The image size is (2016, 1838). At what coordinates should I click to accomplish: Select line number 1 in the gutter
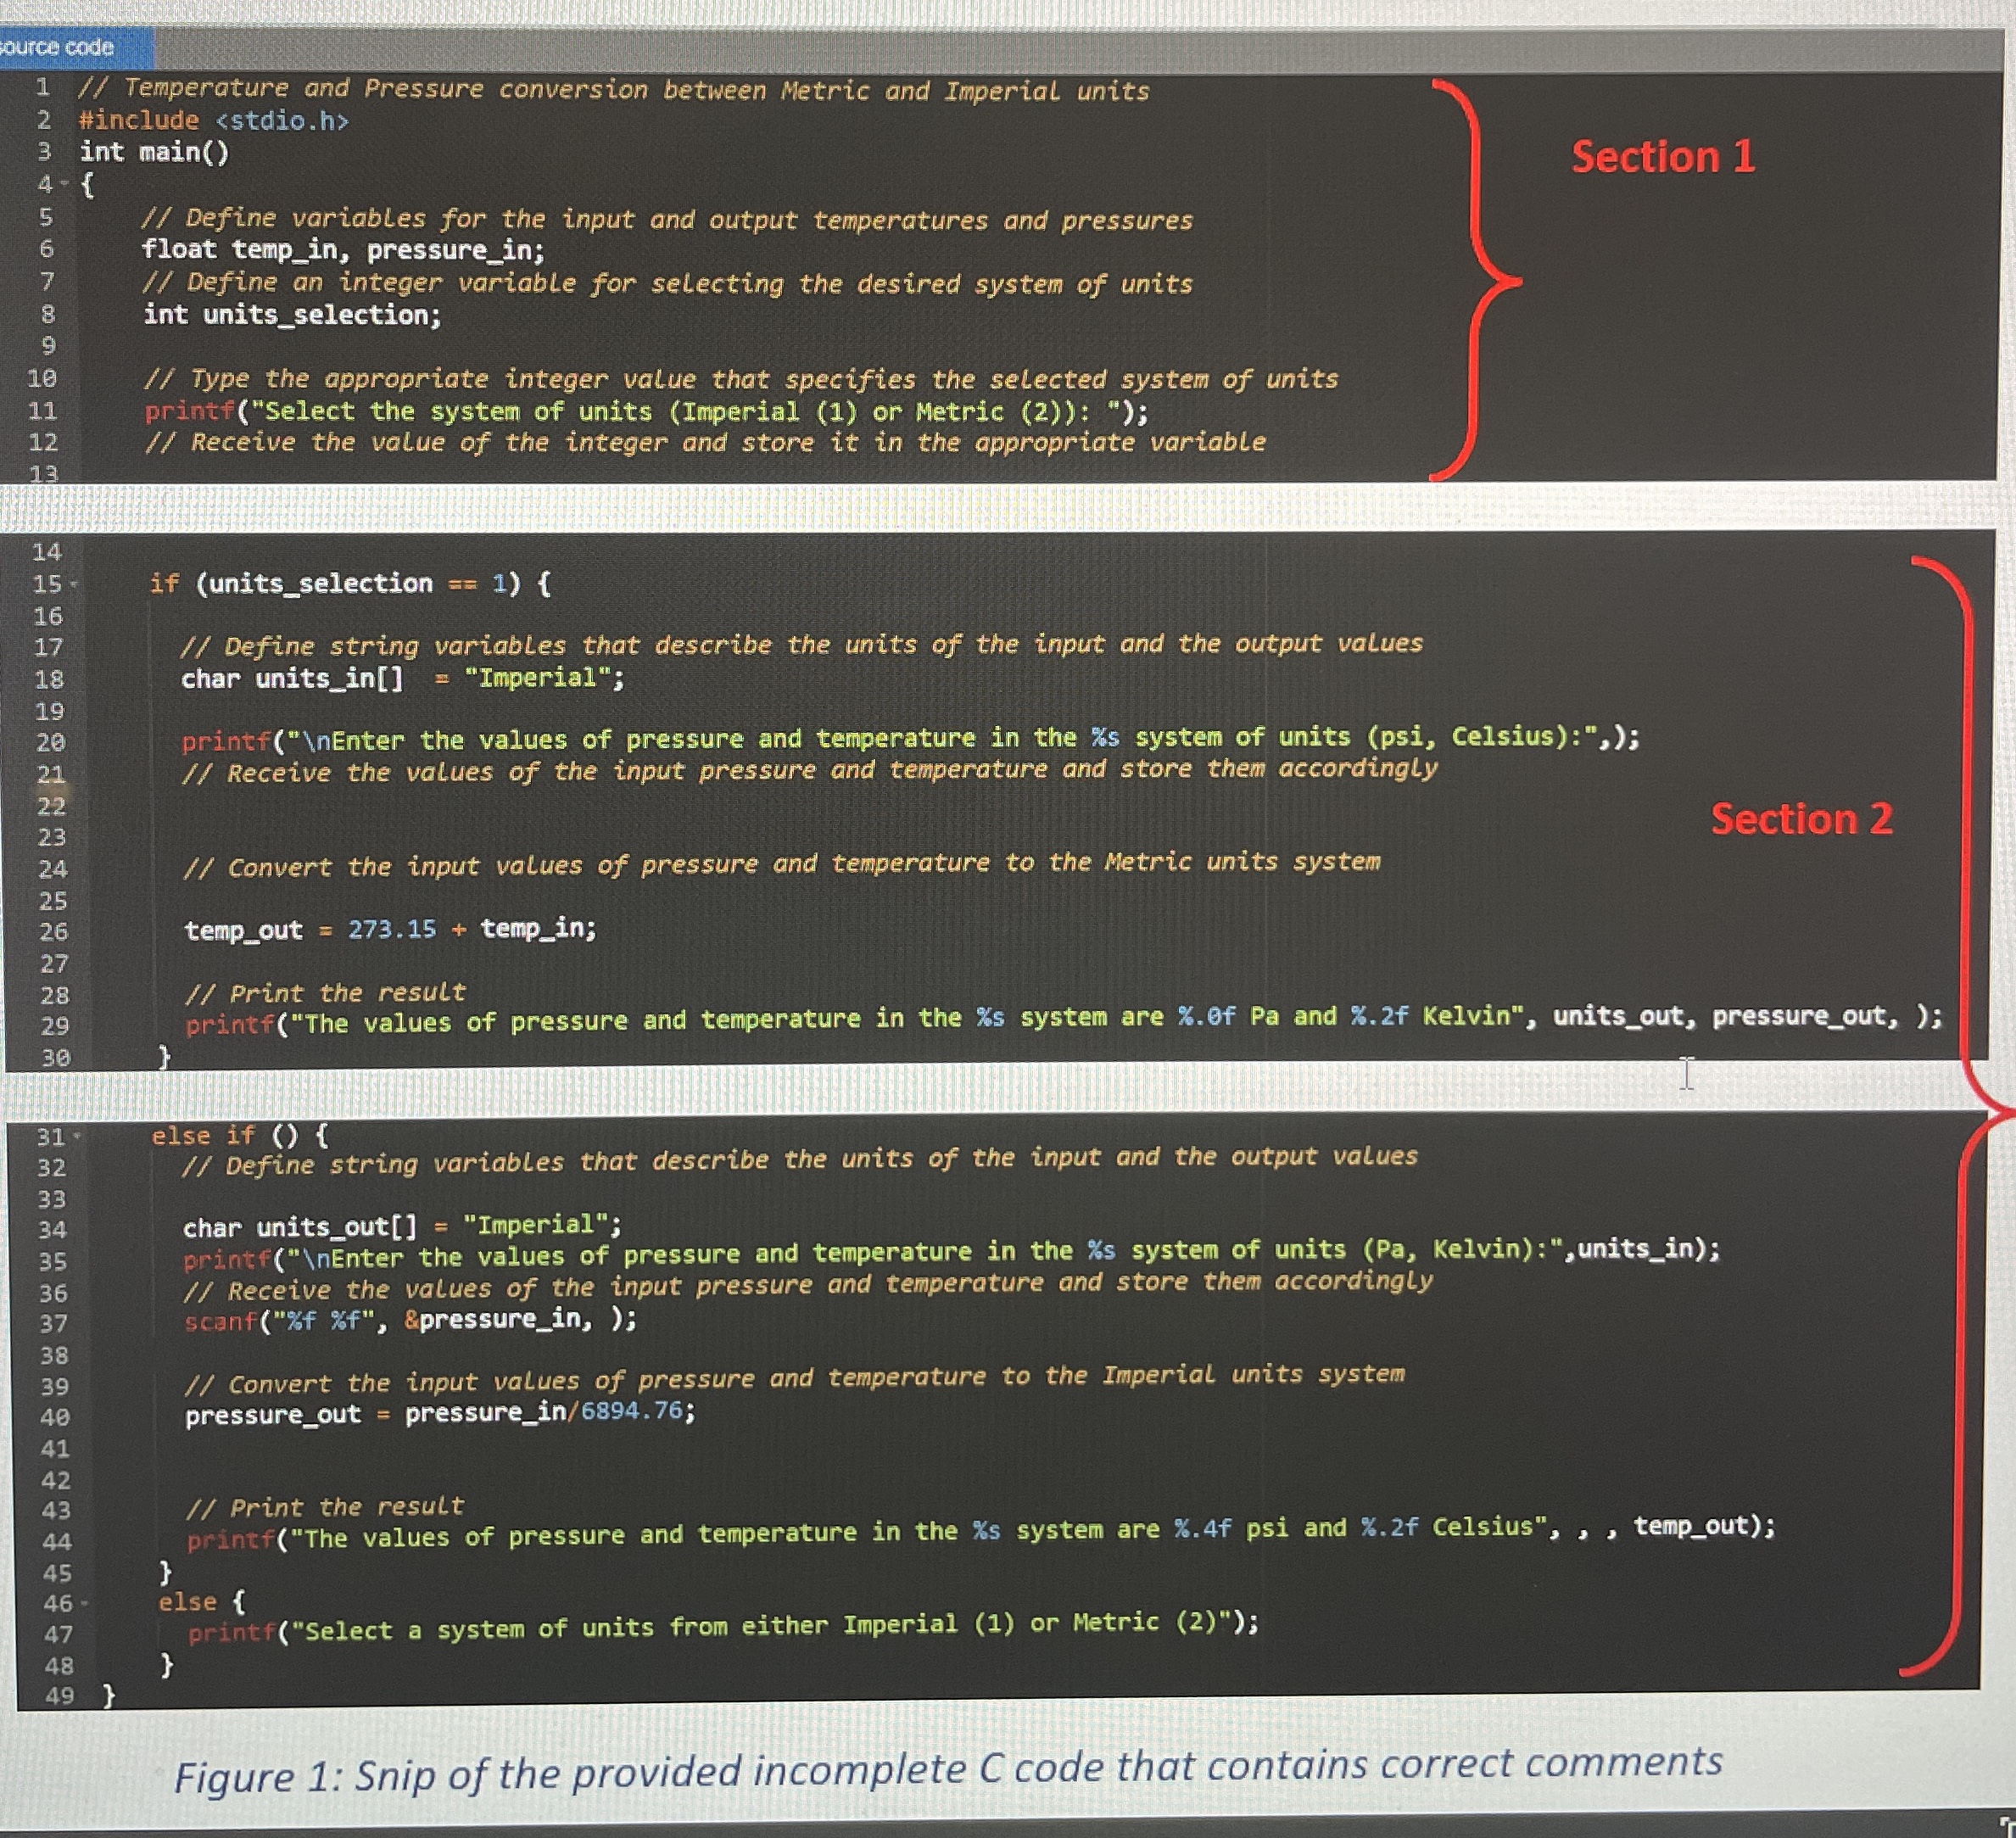point(43,89)
